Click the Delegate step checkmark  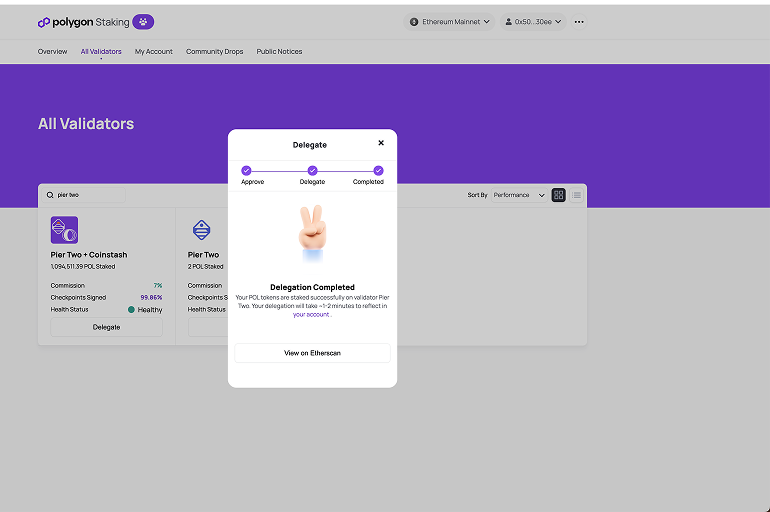[x=312, y=170]
